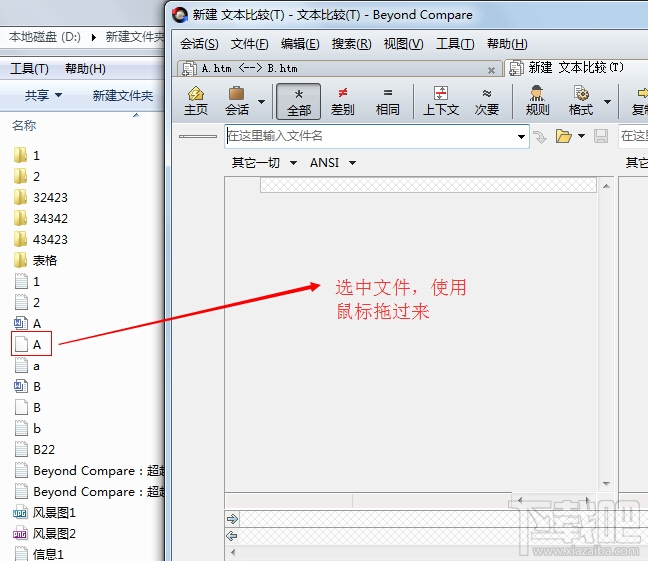Select folder 32423

coord(40,198)
